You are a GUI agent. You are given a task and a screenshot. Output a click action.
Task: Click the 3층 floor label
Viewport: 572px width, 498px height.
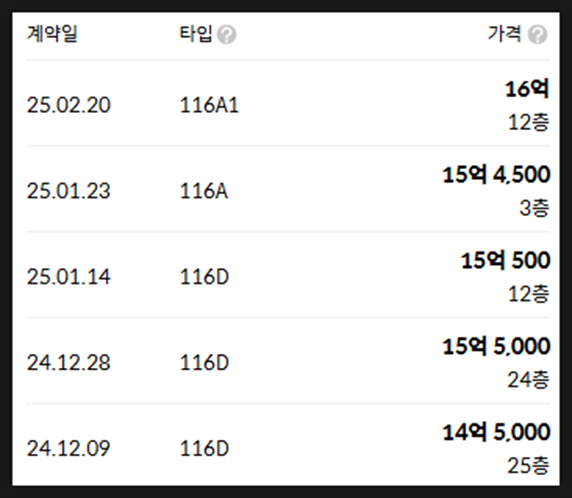[x=534, y=208]
